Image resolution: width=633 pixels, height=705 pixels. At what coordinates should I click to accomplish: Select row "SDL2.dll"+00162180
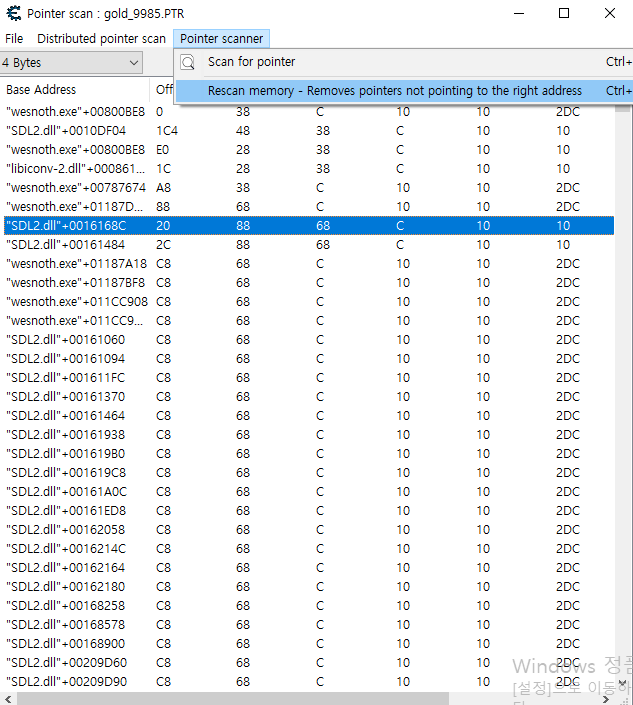(x=309, y=587)
